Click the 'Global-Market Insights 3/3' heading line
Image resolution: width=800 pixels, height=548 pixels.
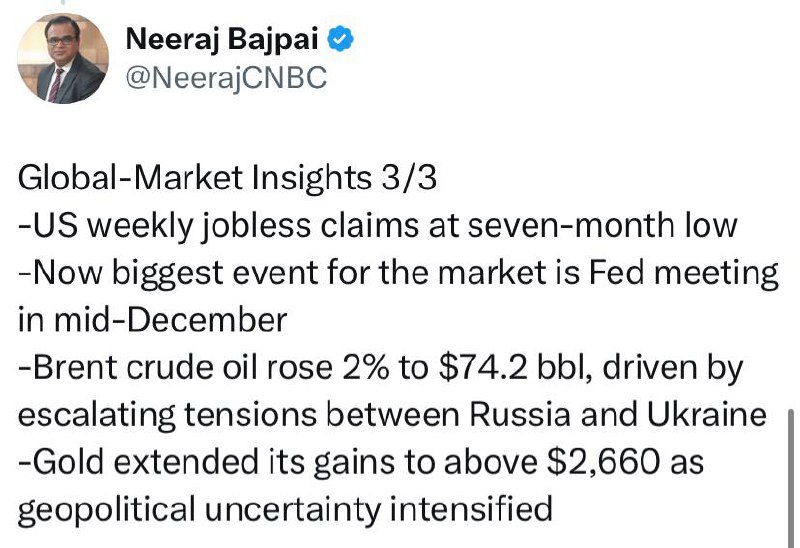228,179
